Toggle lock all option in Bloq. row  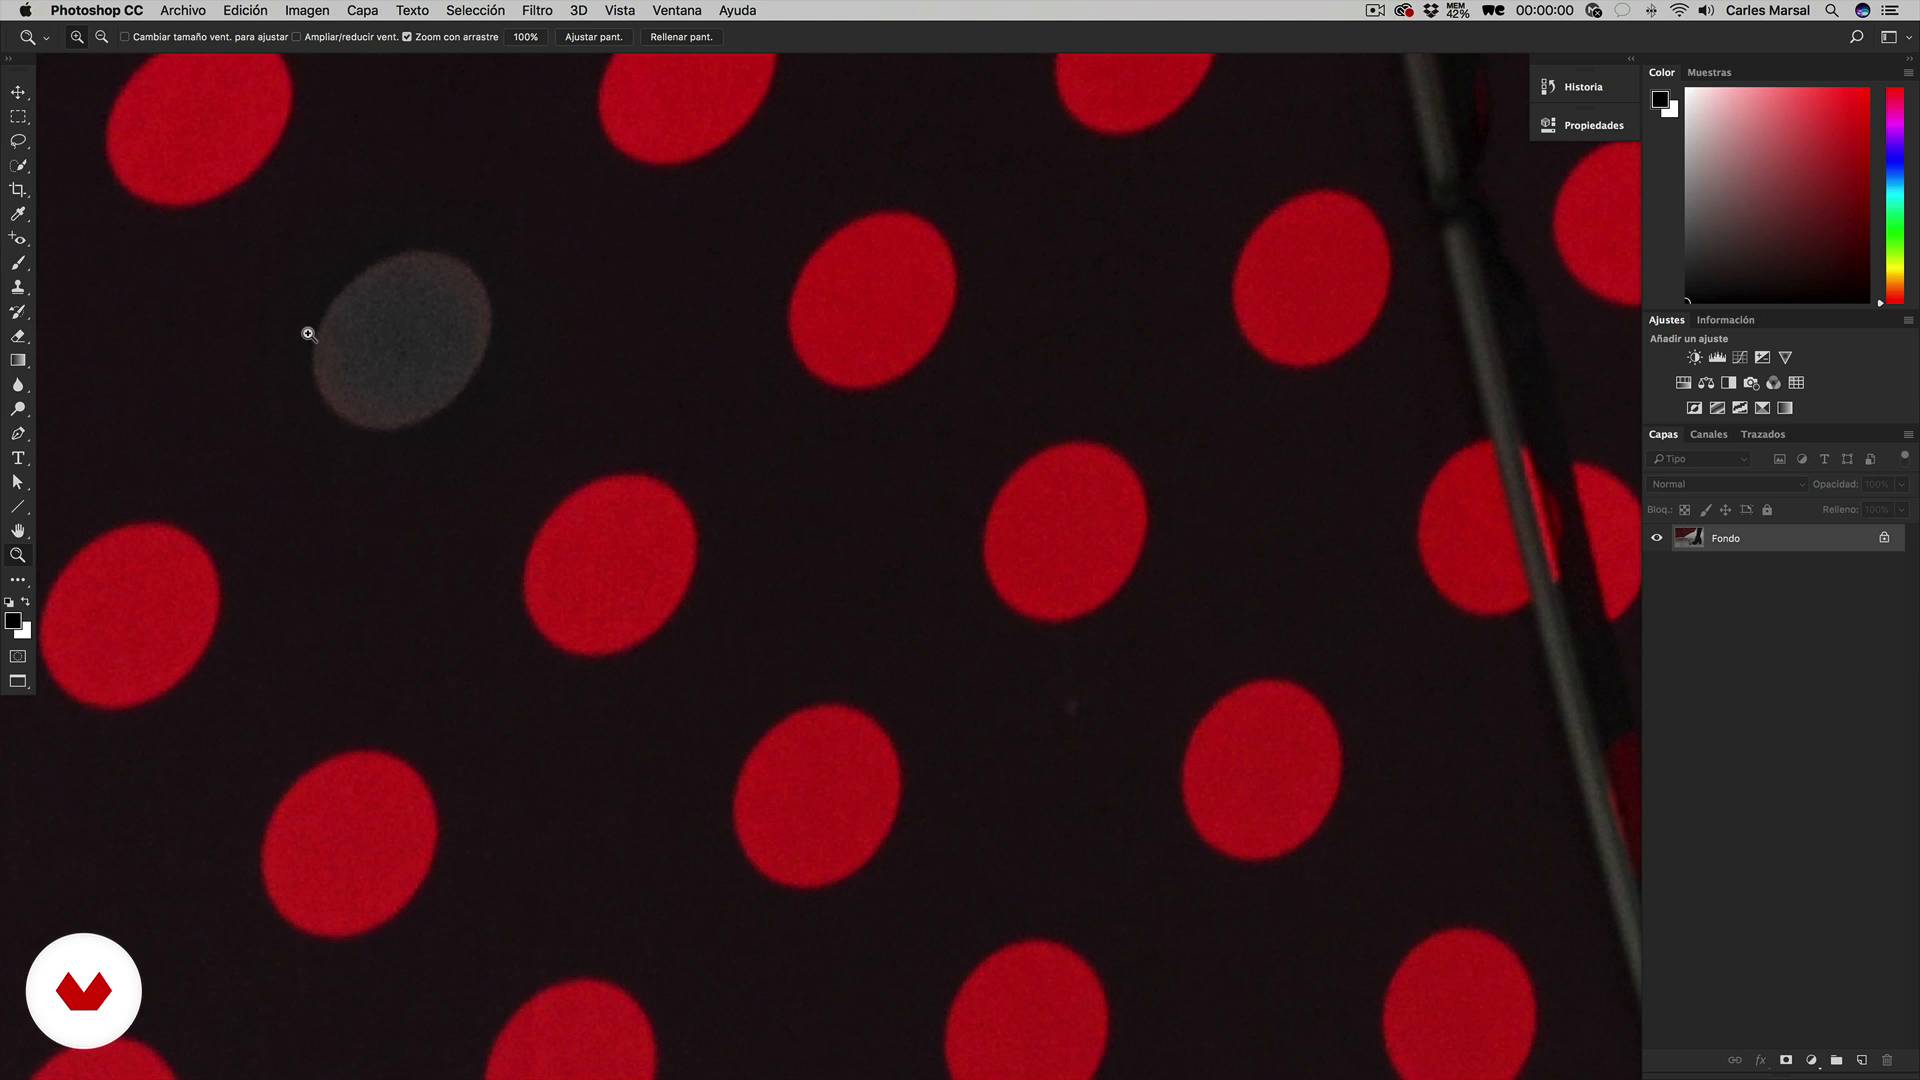1767,510
